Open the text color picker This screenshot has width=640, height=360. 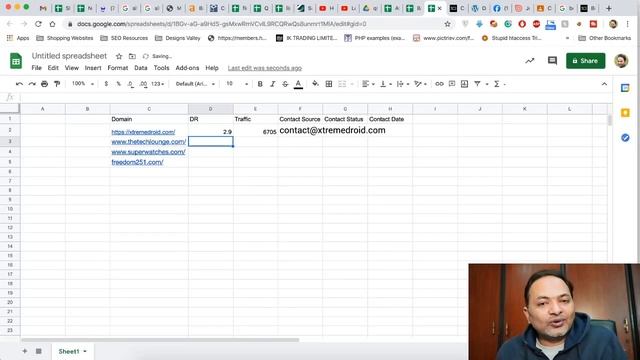click(298, 84)
